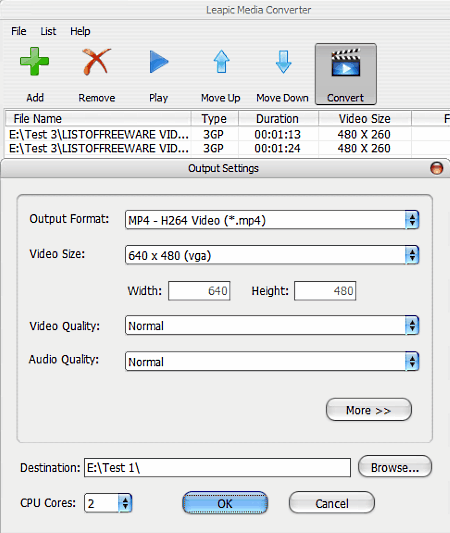Expand the Output Format dropdown
Viewport: 450px width, 533px height.
click(x=412, y=220)
